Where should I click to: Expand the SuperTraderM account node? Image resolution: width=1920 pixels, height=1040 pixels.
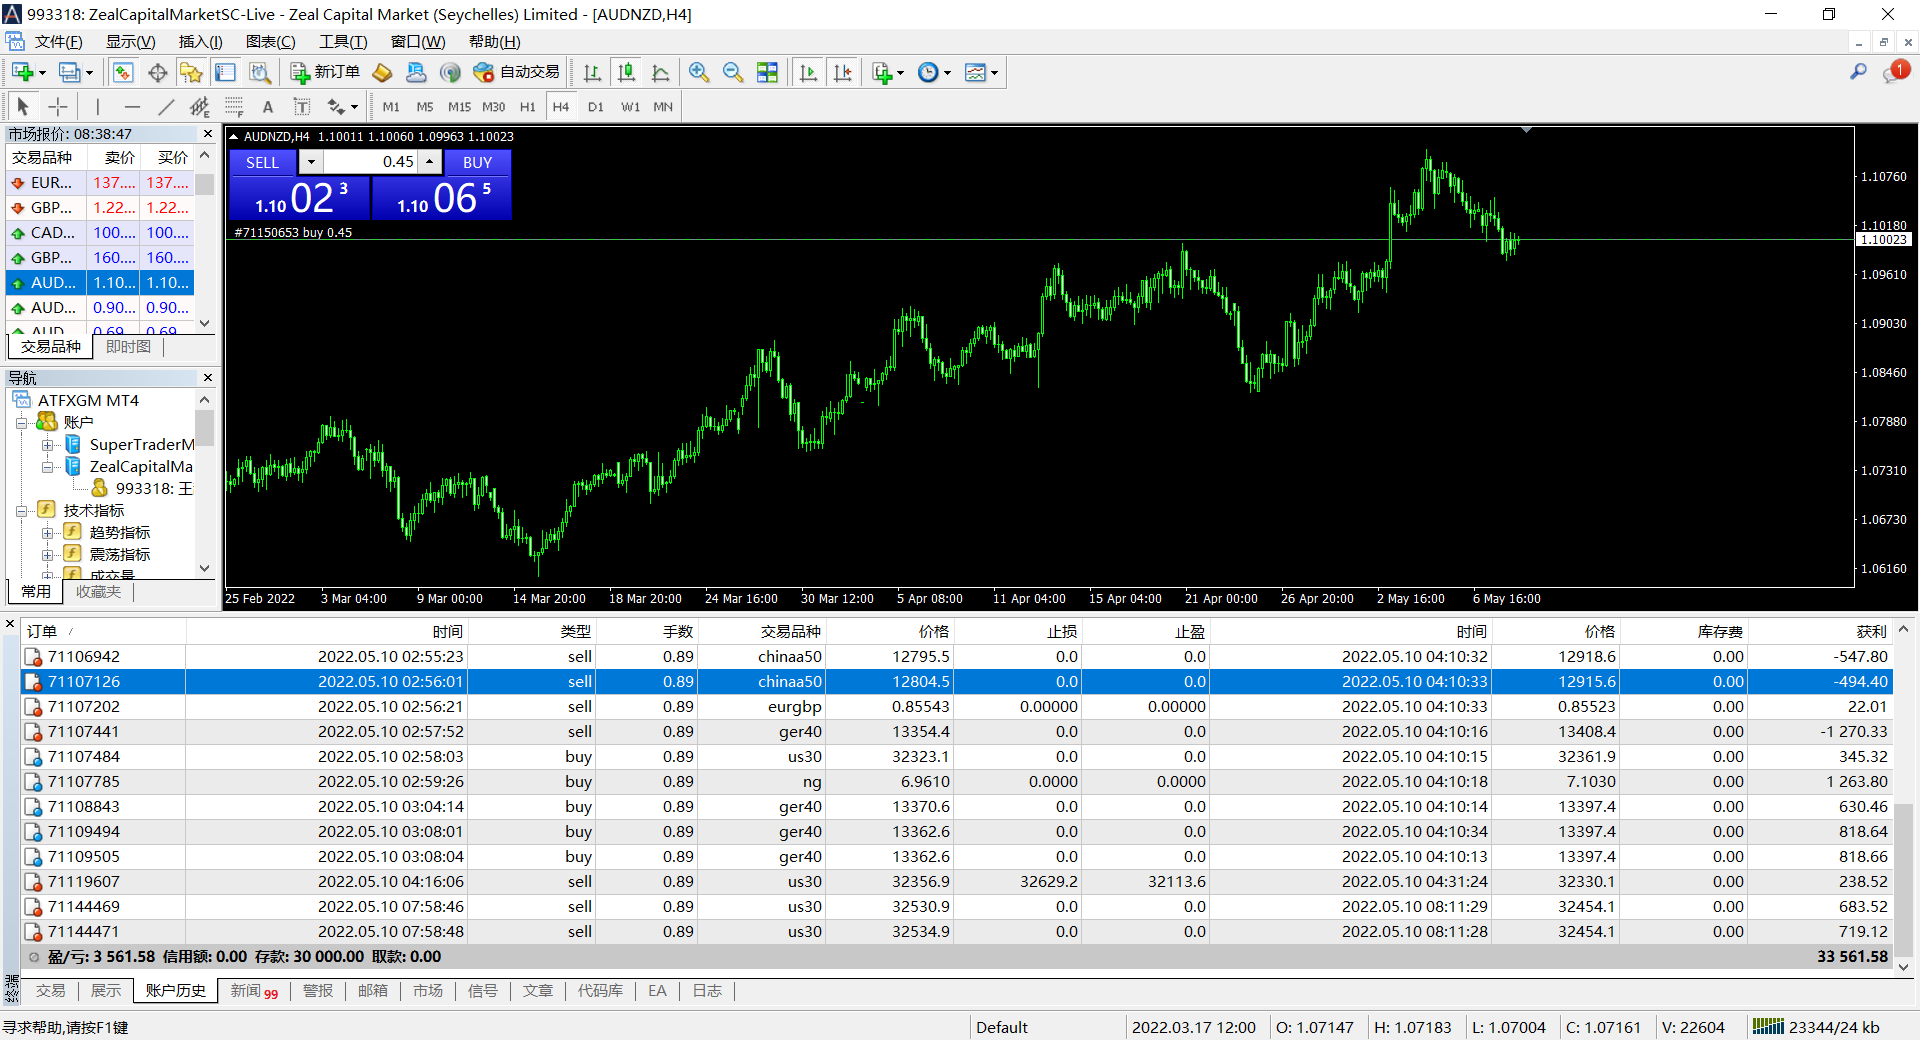point(47,445)
